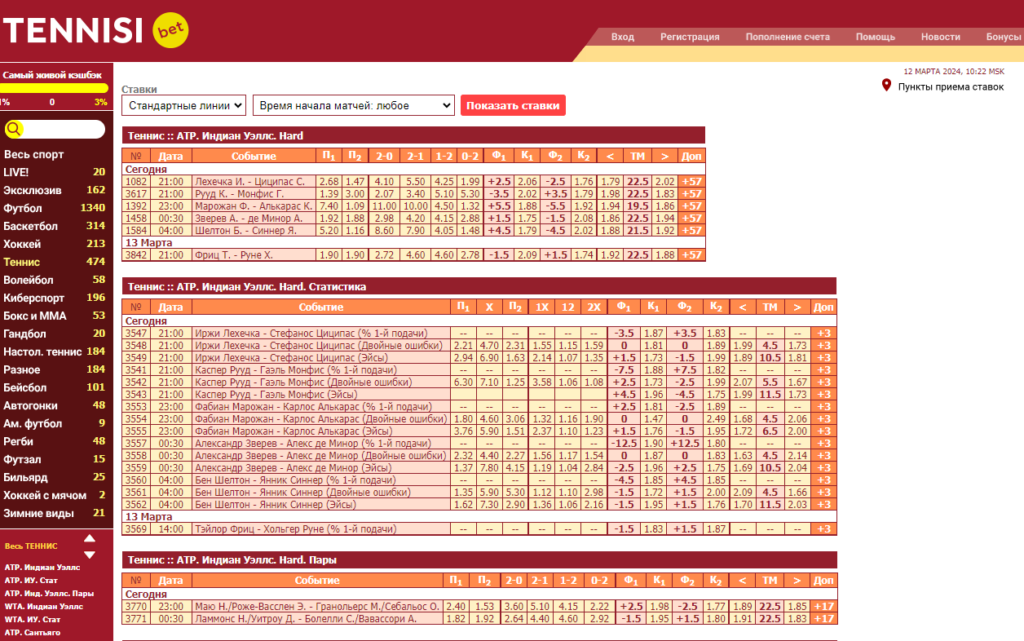
Task: Open the Время начала матчей dropdown
Action: click(354, 105)
